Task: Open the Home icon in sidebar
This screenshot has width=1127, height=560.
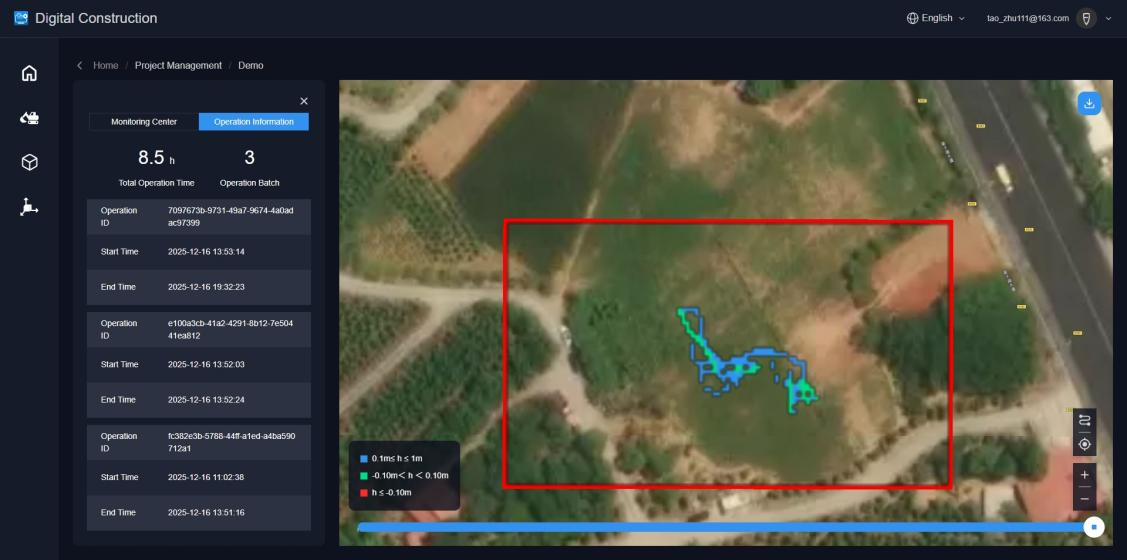Action: click(30, 73)
